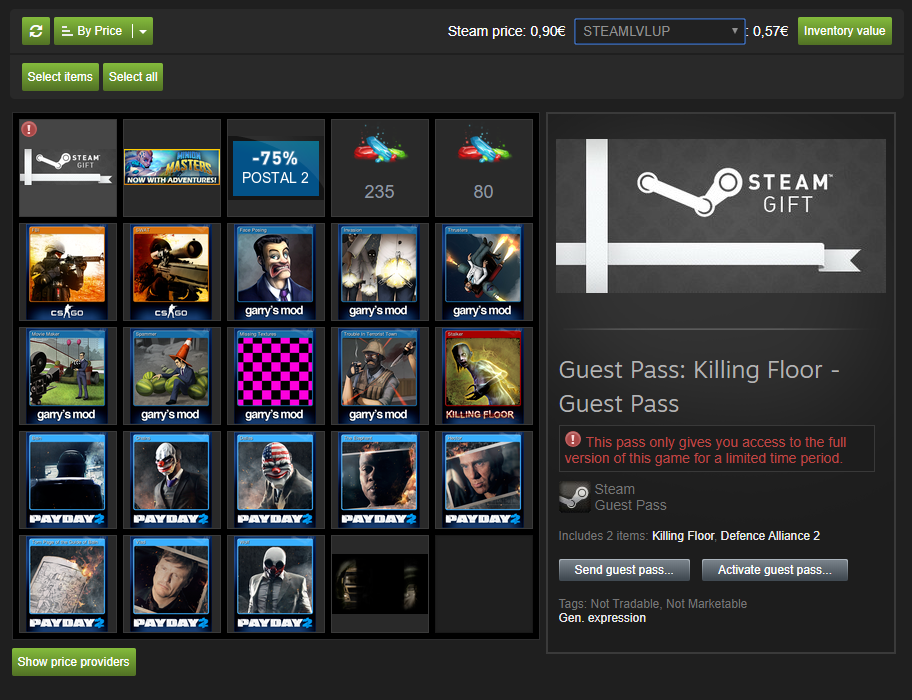Click the red alert icon on Steam Gift item
This screenshot has height=700, width=912.
(29, 128)
